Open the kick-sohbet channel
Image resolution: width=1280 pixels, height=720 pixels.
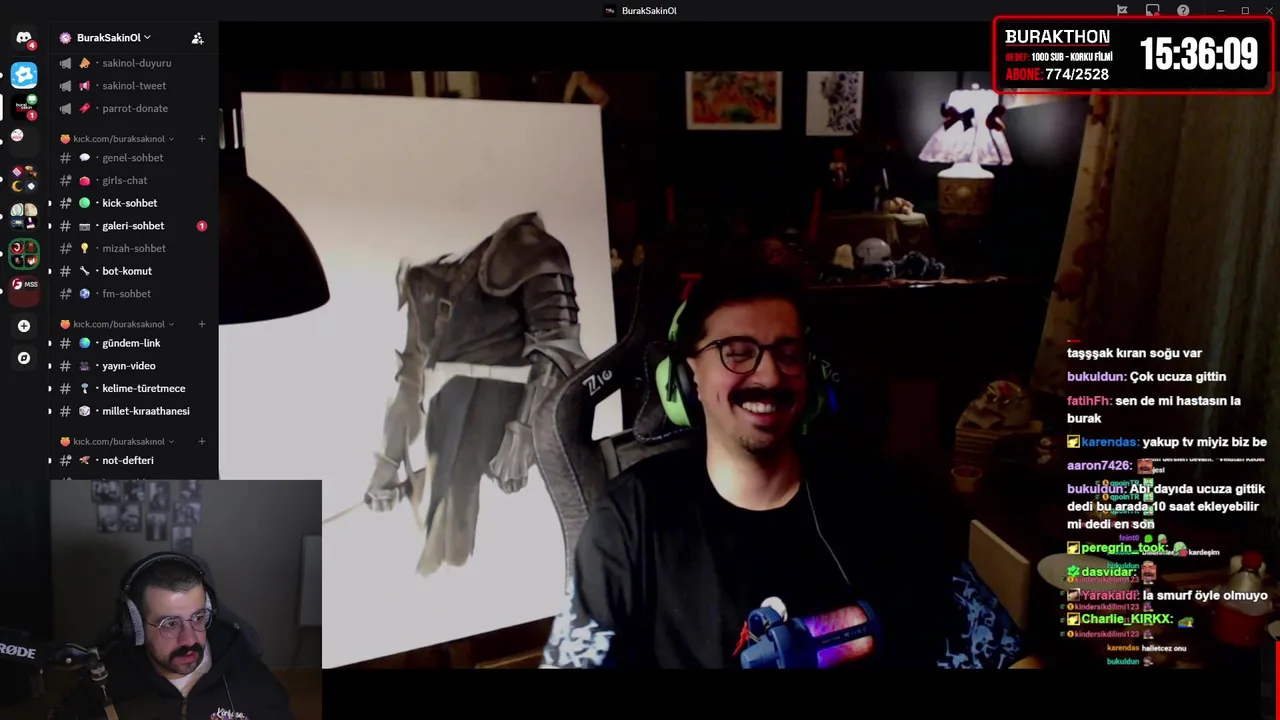(x=133, y=203)
